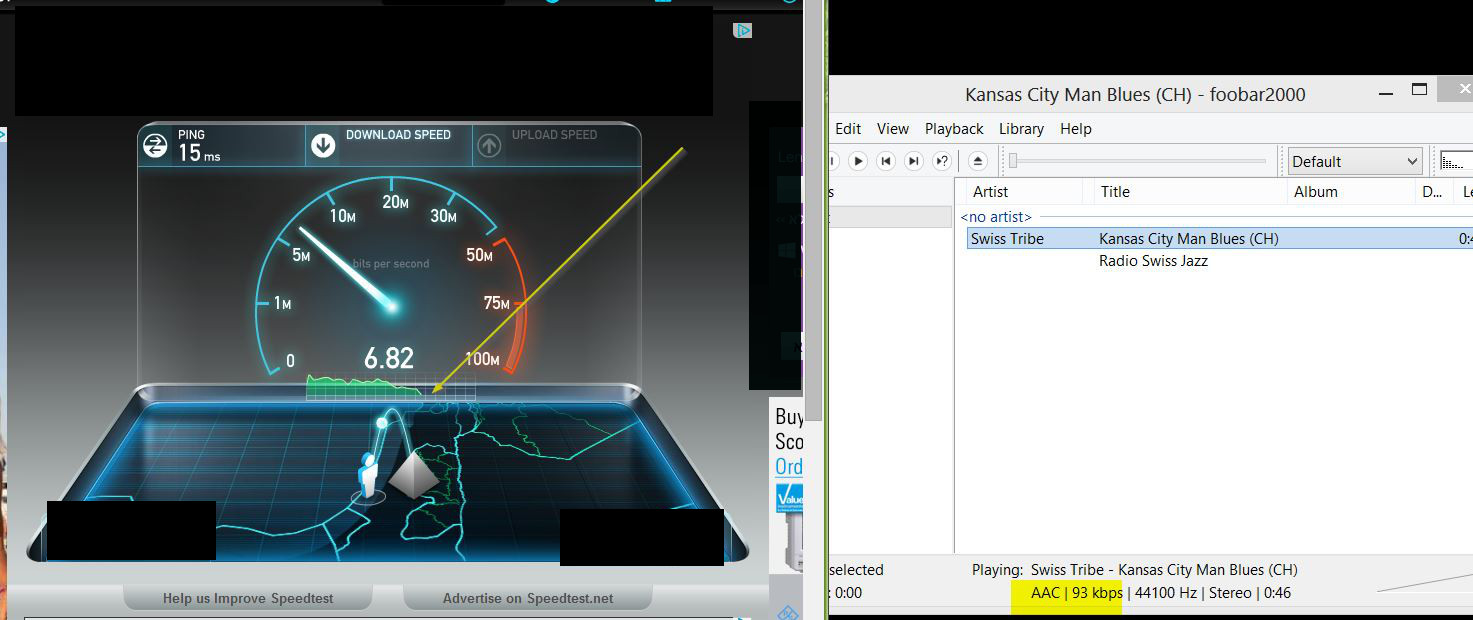Click the AAC | 93 kbps status text

pyautogui.click(x=1076, y=593)
